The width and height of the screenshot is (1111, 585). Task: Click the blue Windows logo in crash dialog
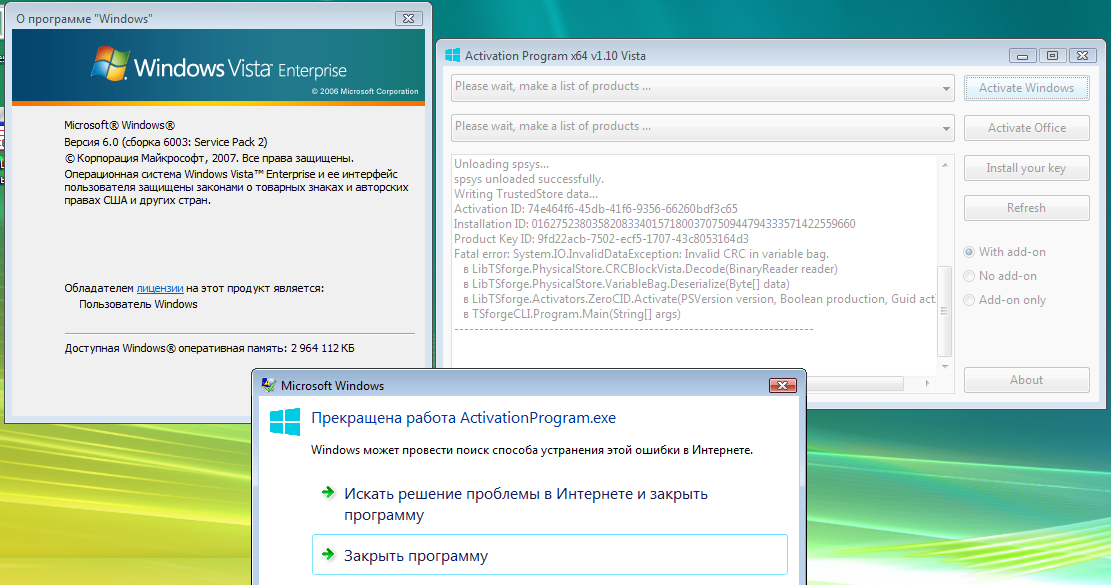point(285,421)
